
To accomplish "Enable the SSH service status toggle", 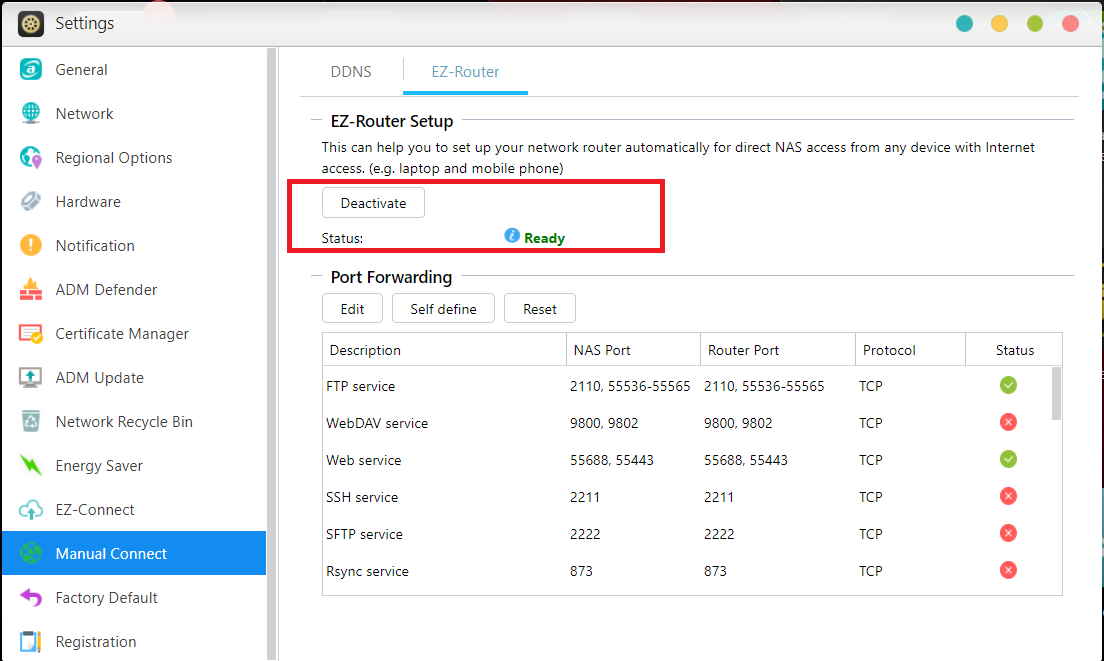I will 1008,496.
